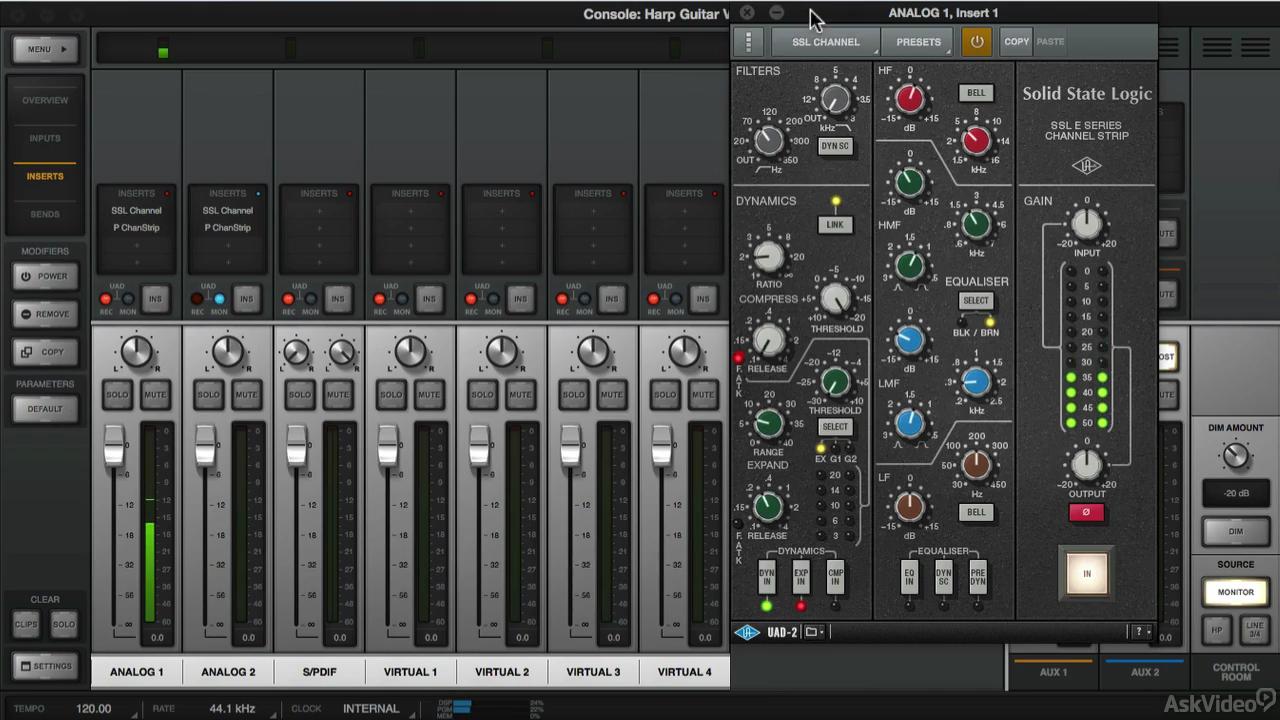Click the DIM AMOUNT knob
1280x720 pixels.
(1236, 457)
